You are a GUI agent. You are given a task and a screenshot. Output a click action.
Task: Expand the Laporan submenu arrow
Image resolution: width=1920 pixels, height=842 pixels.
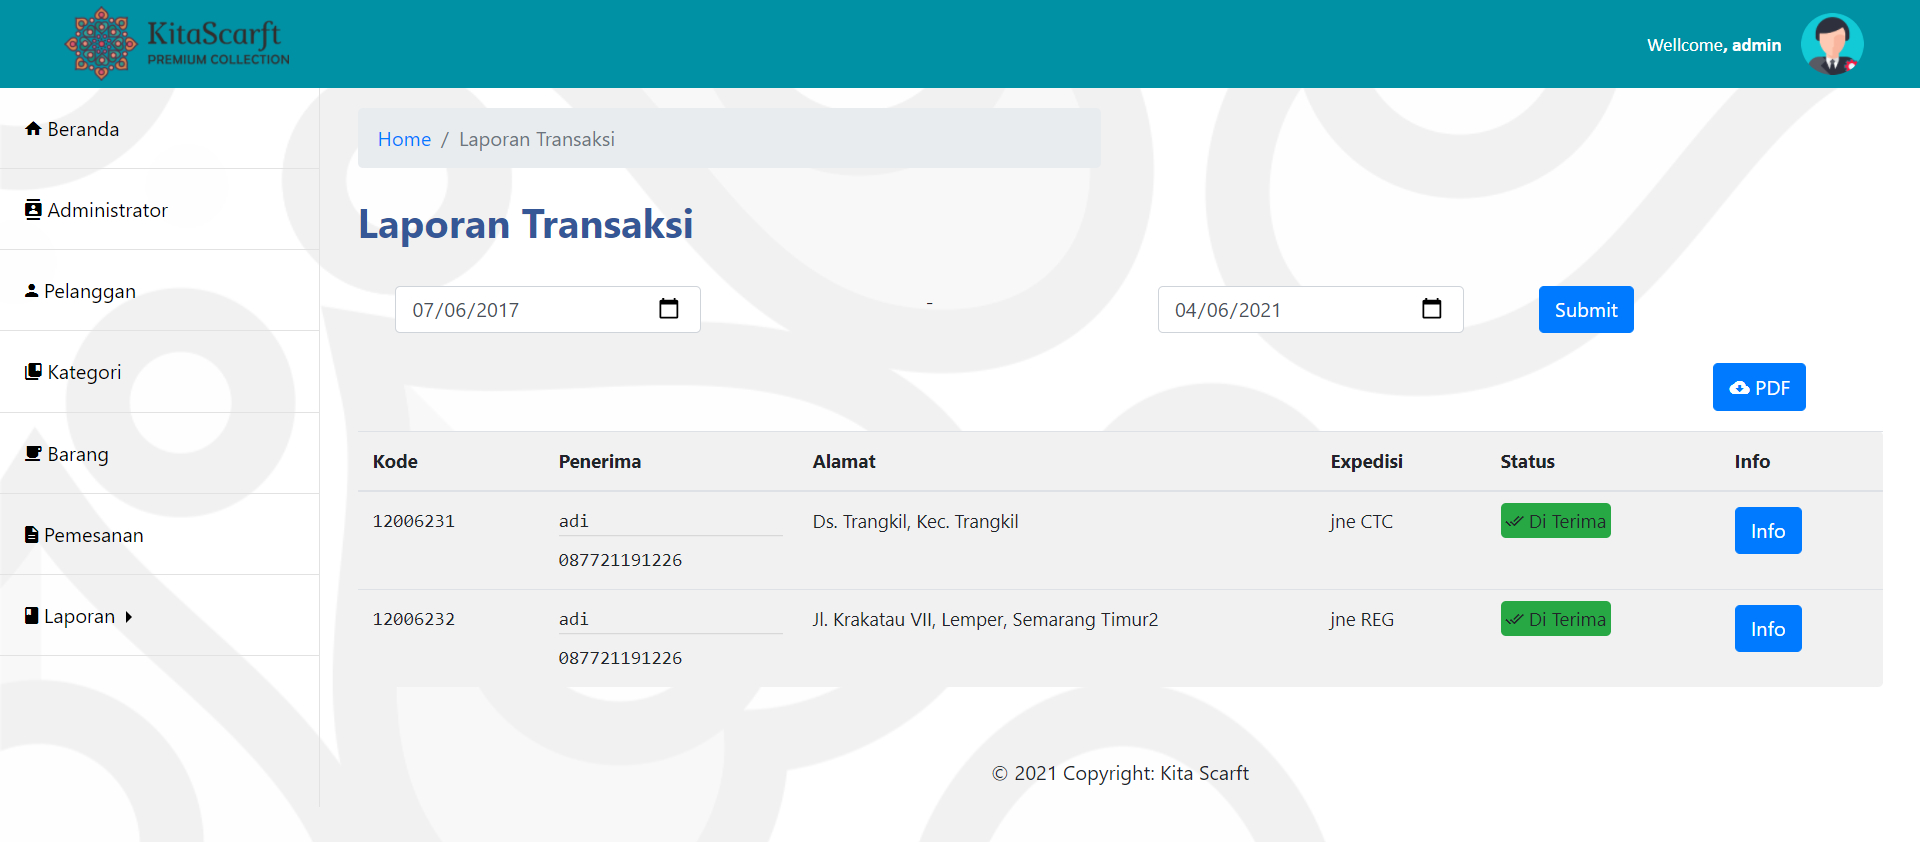pos(129,617)
